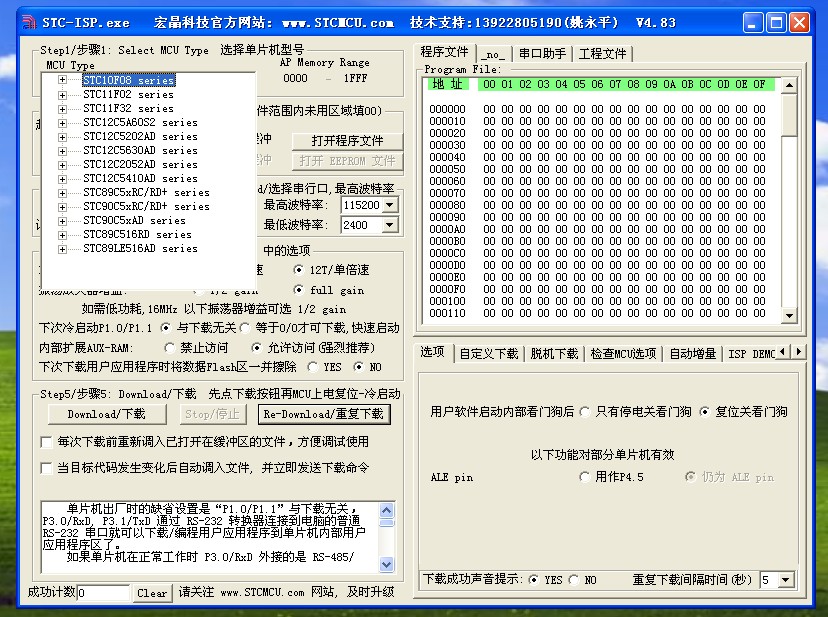Open the max baud rate 115200 dropdown

[390, 205]
